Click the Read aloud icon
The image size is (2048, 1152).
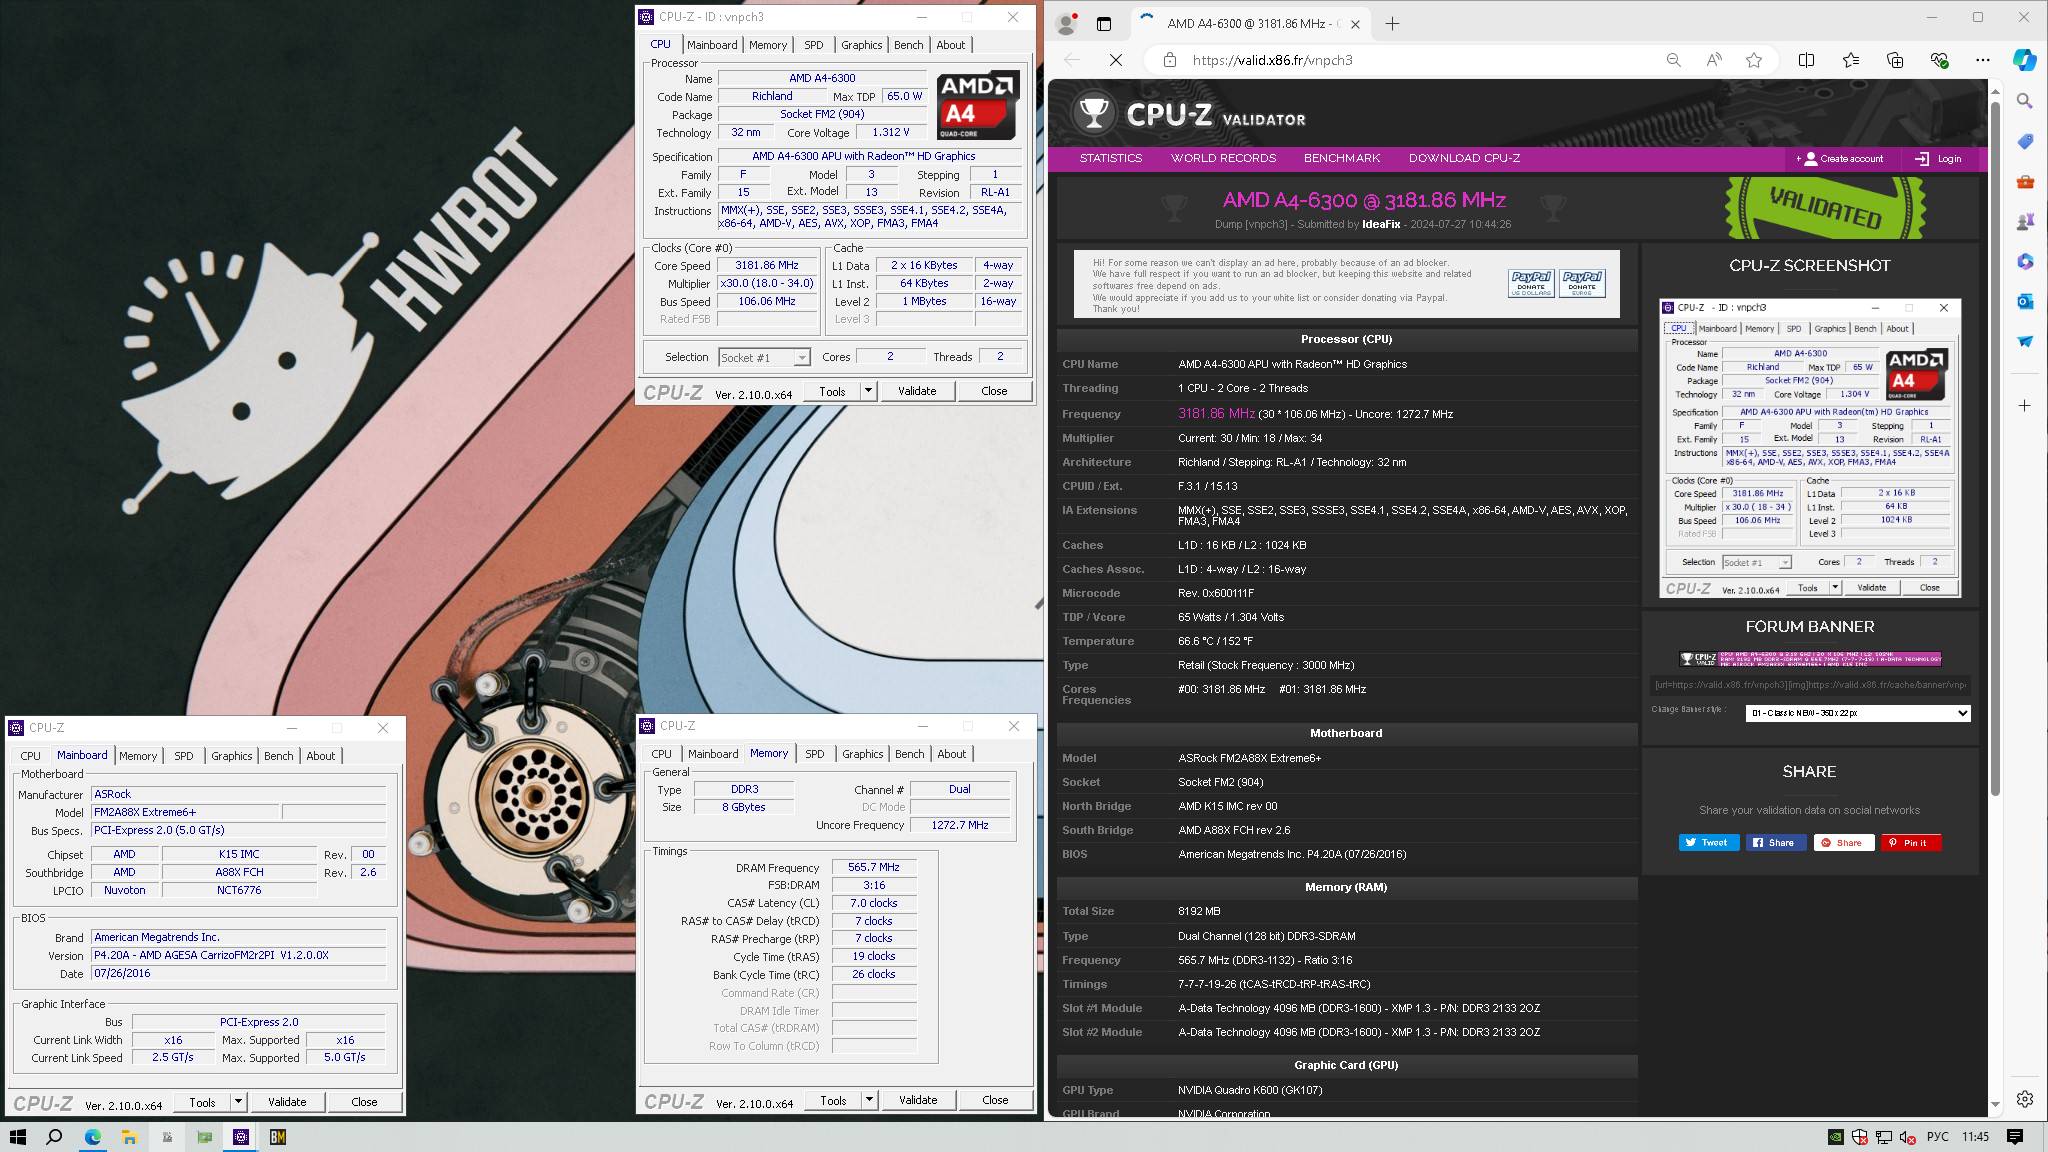(1714, 60)
